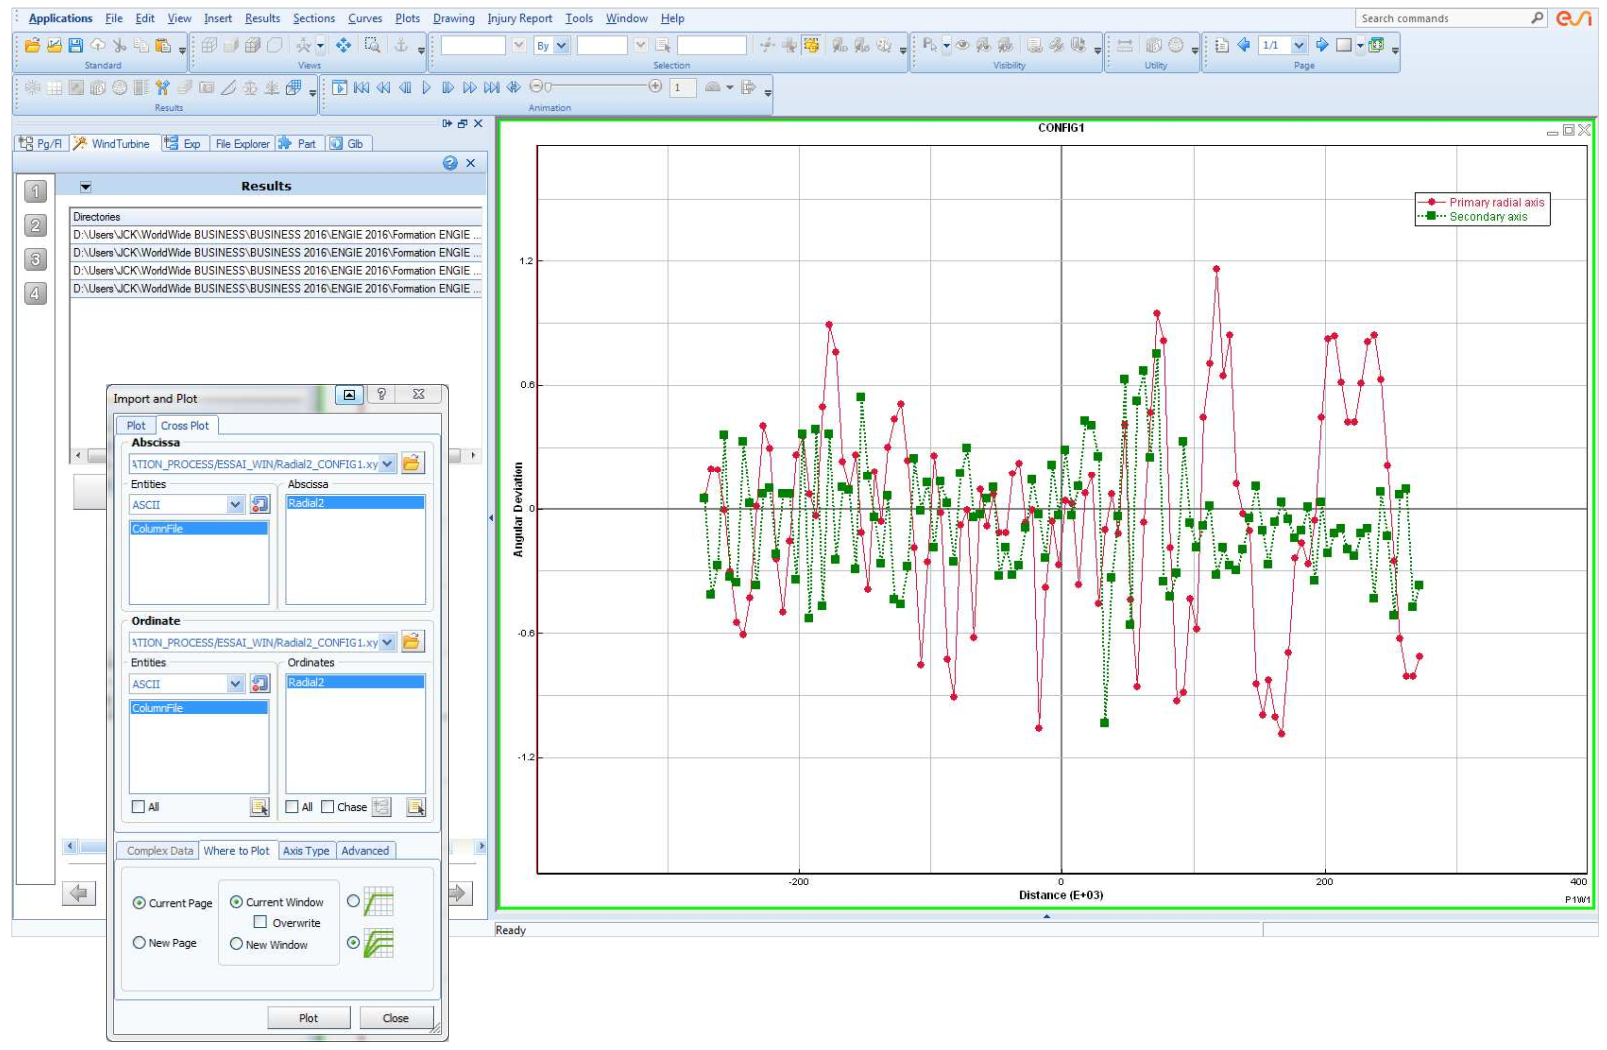Viewport: 1607px width, 1050px height.
Task: Click the blue floppy disk Save icon
Action: pos(75,45)
